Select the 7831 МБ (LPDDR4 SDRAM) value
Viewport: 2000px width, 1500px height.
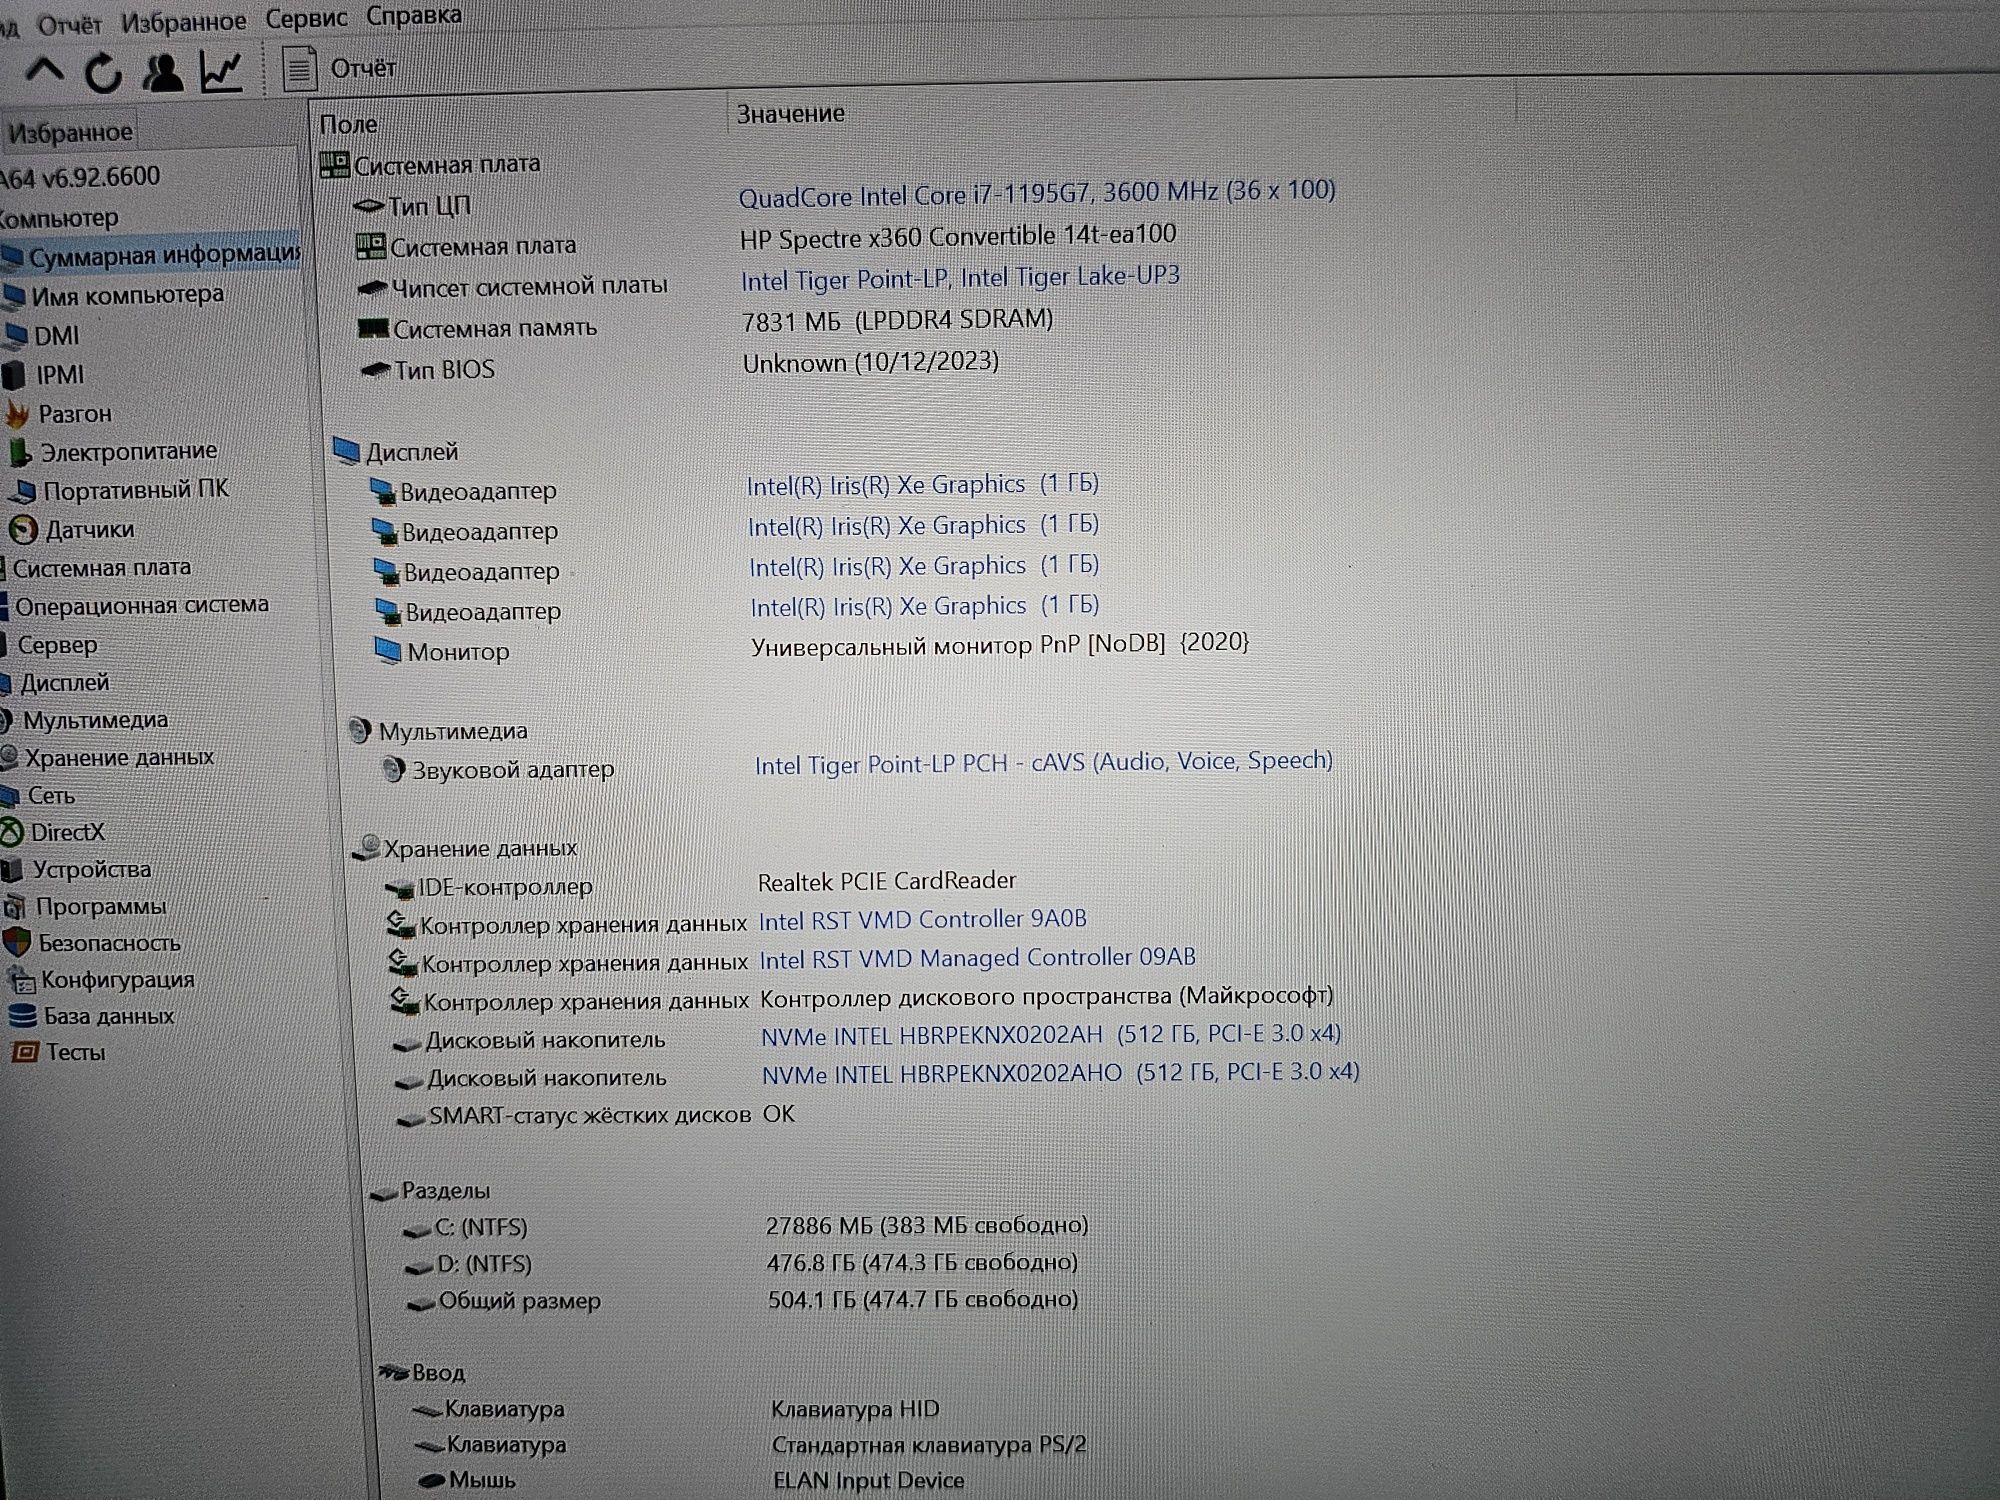click(898, 320)
